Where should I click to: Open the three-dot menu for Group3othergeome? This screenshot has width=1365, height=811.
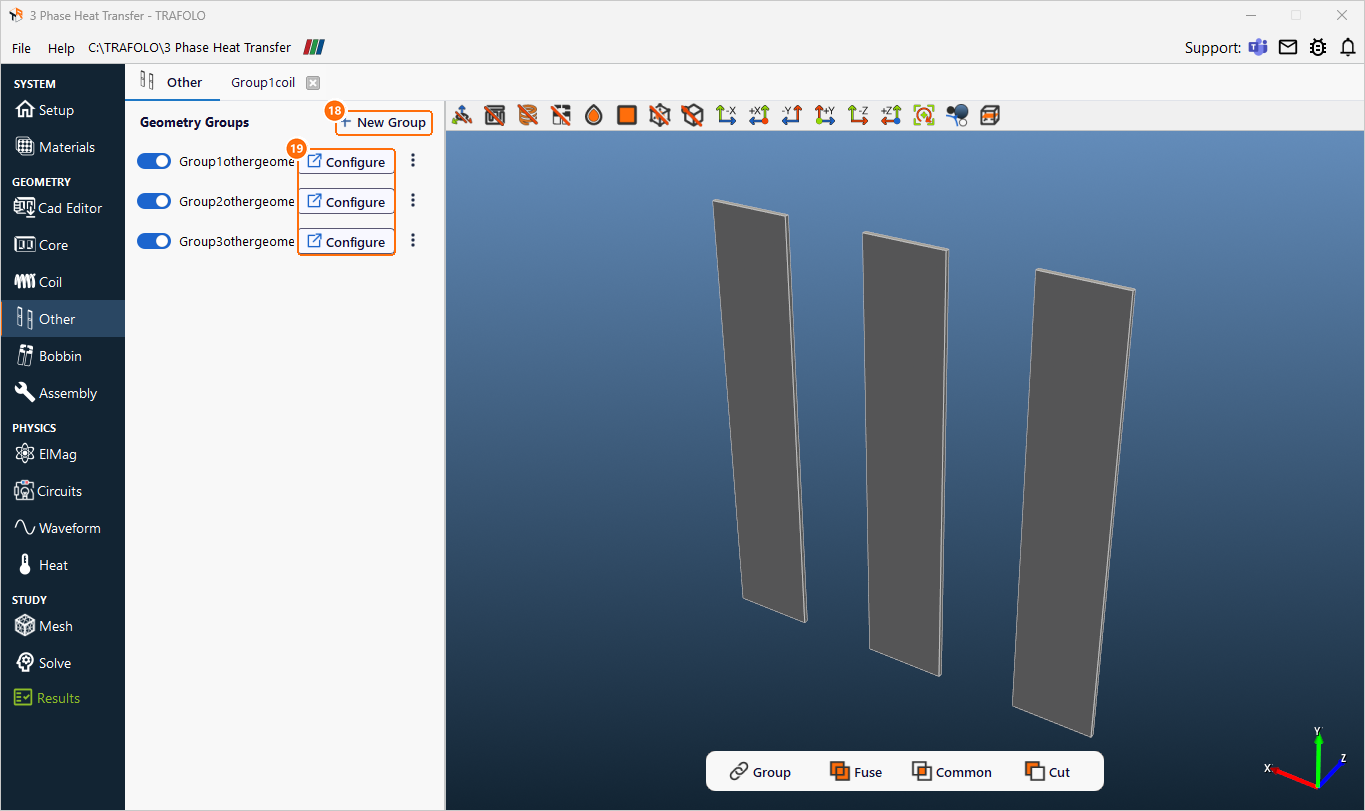(413, 241)
